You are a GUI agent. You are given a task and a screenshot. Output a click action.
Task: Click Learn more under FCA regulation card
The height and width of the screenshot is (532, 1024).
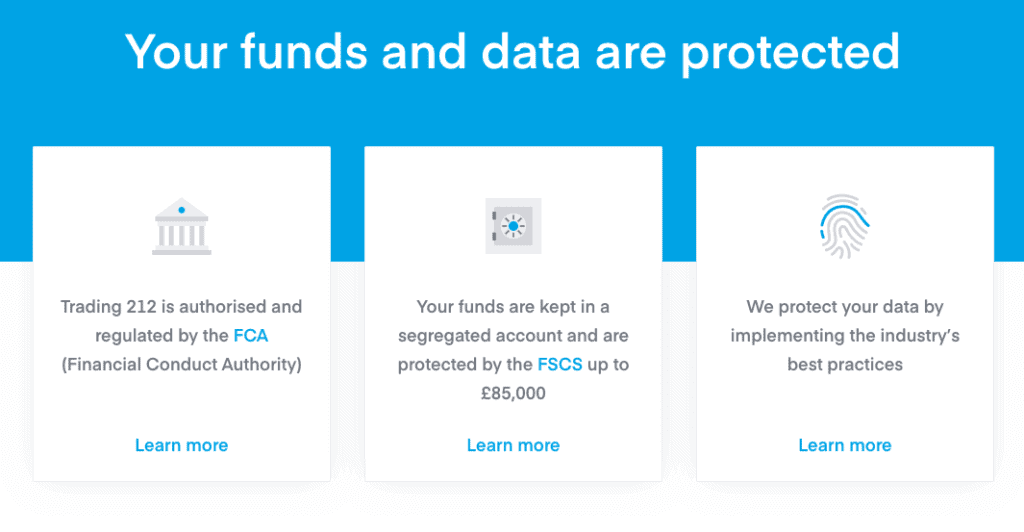(182, 445)
